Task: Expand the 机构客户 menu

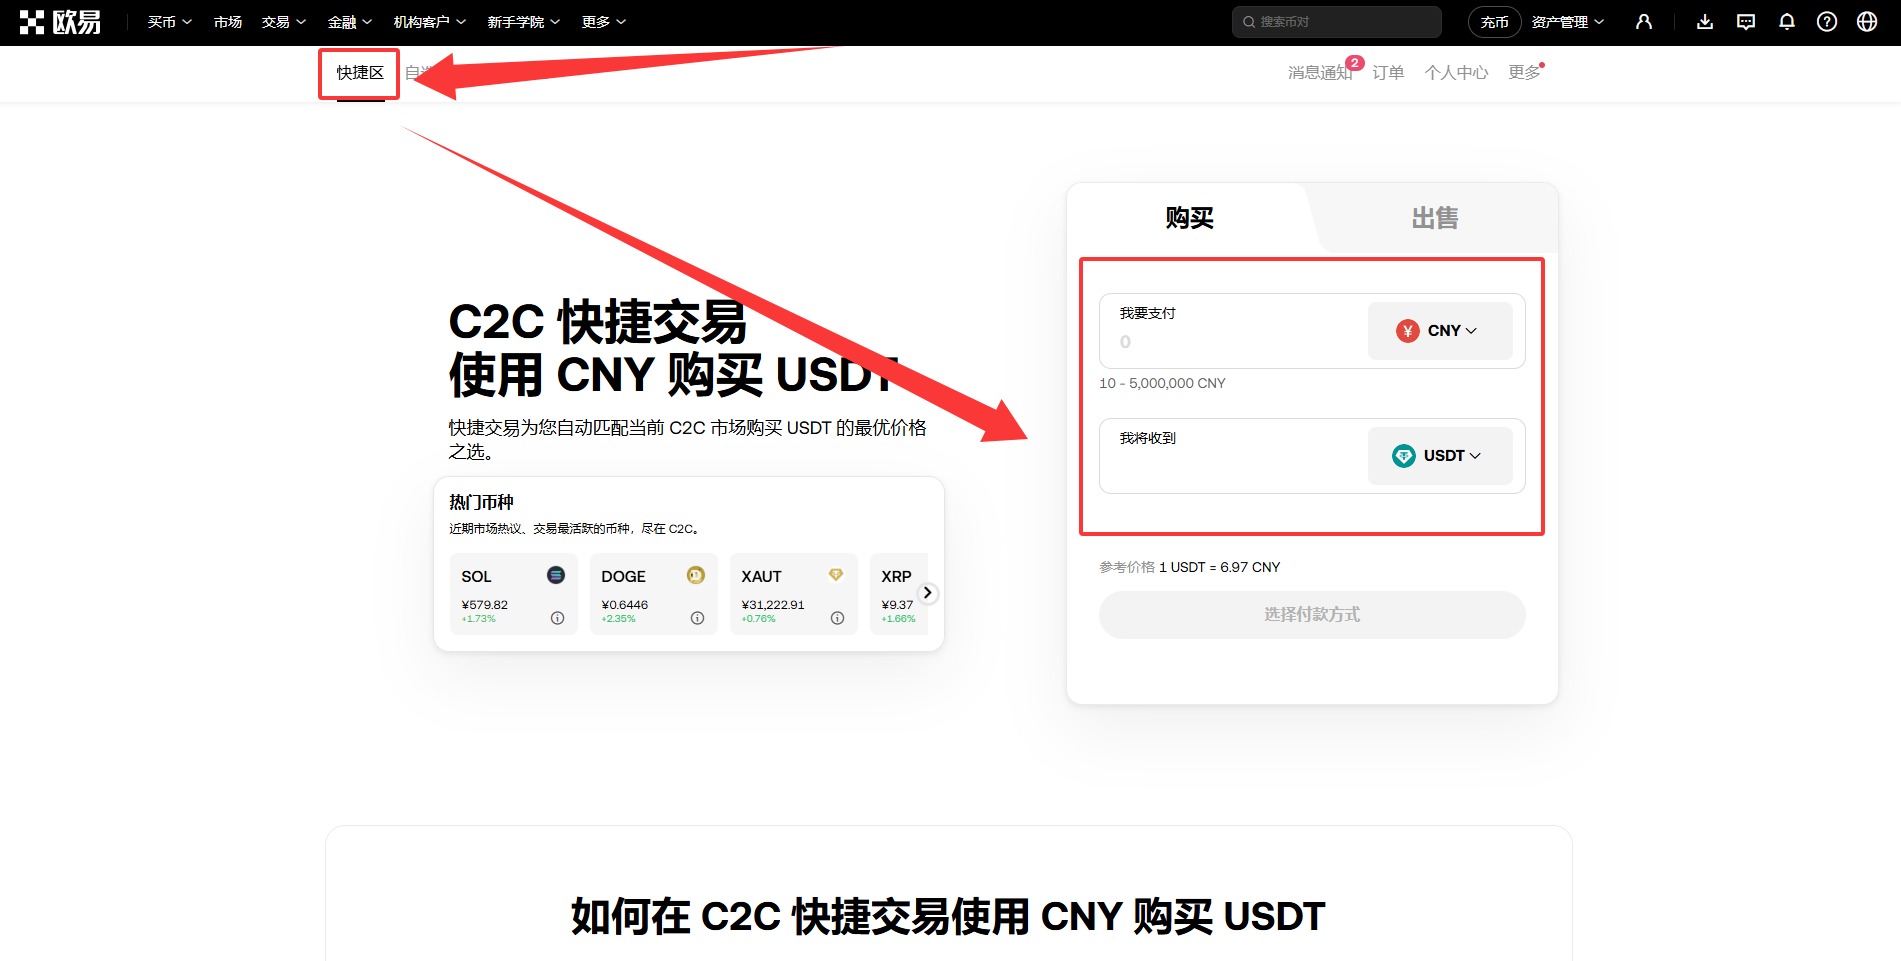Action: click(x=429, y=22)
